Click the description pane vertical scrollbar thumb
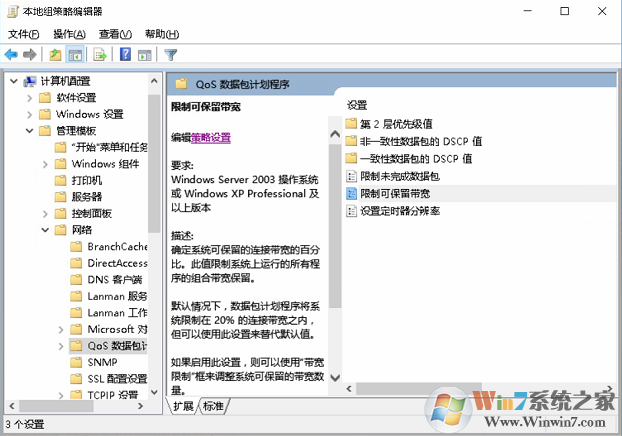Image resolution: width=622 pixels, height=436 pixels. click(335, 226)
